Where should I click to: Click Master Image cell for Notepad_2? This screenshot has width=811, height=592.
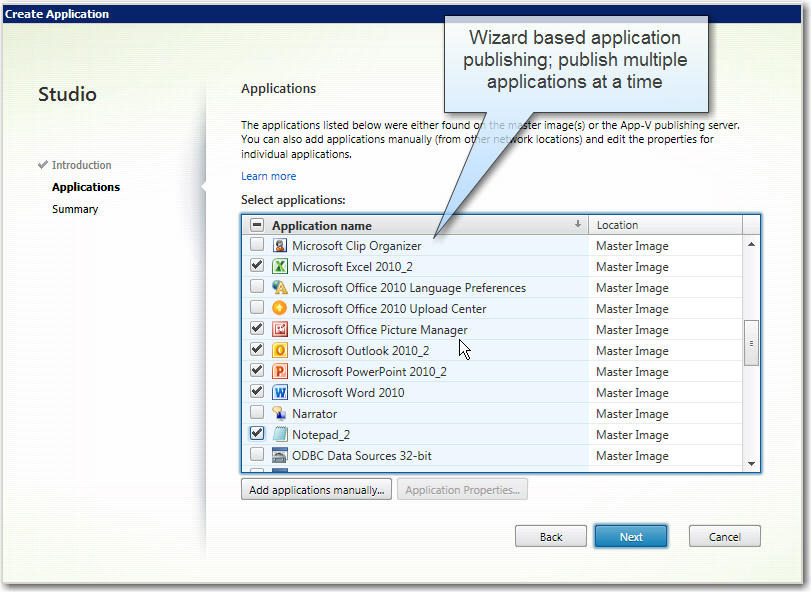coord(632,435)
